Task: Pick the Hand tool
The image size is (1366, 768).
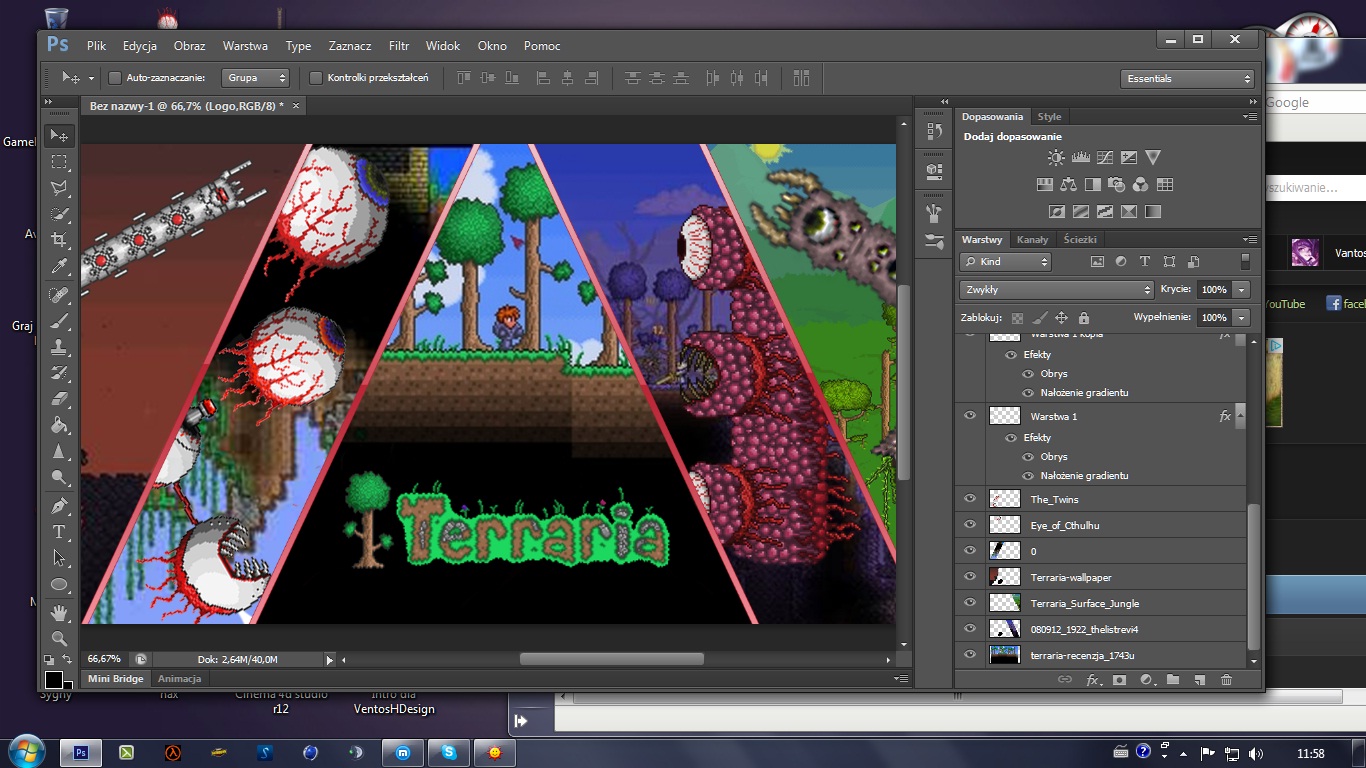Action: [60, 612]
